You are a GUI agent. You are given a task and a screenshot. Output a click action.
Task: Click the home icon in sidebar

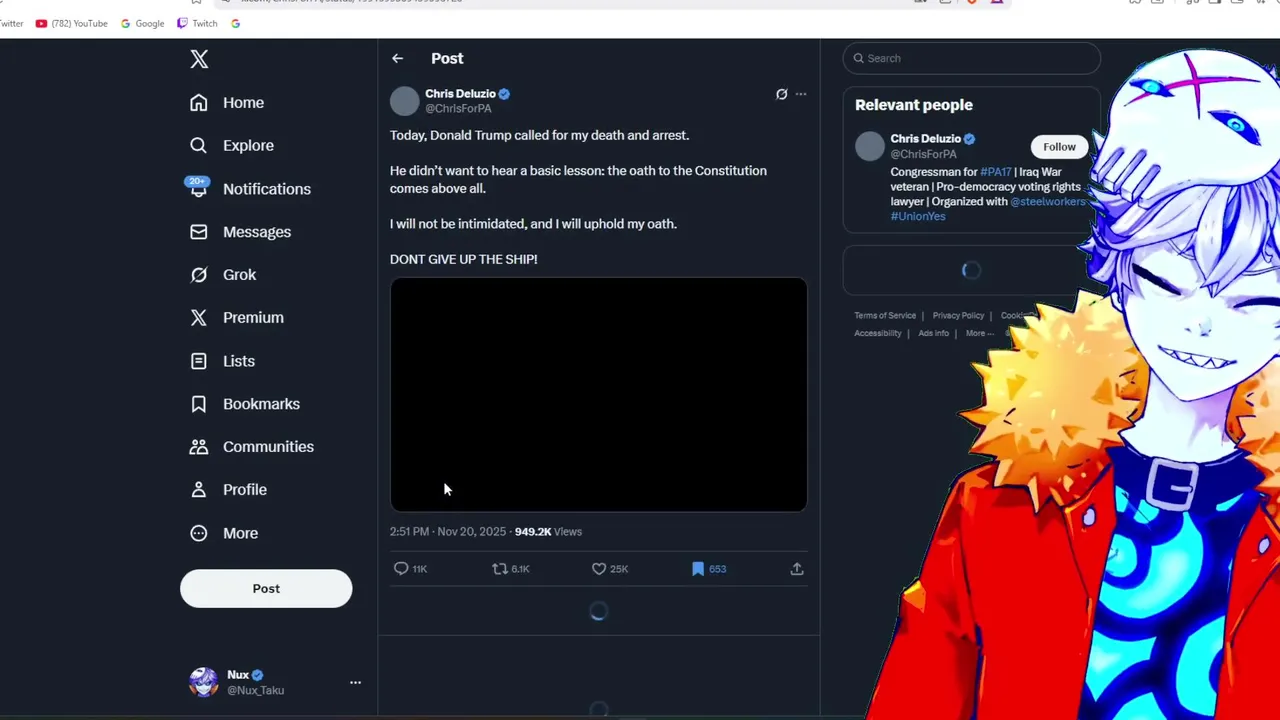point(199,103)
